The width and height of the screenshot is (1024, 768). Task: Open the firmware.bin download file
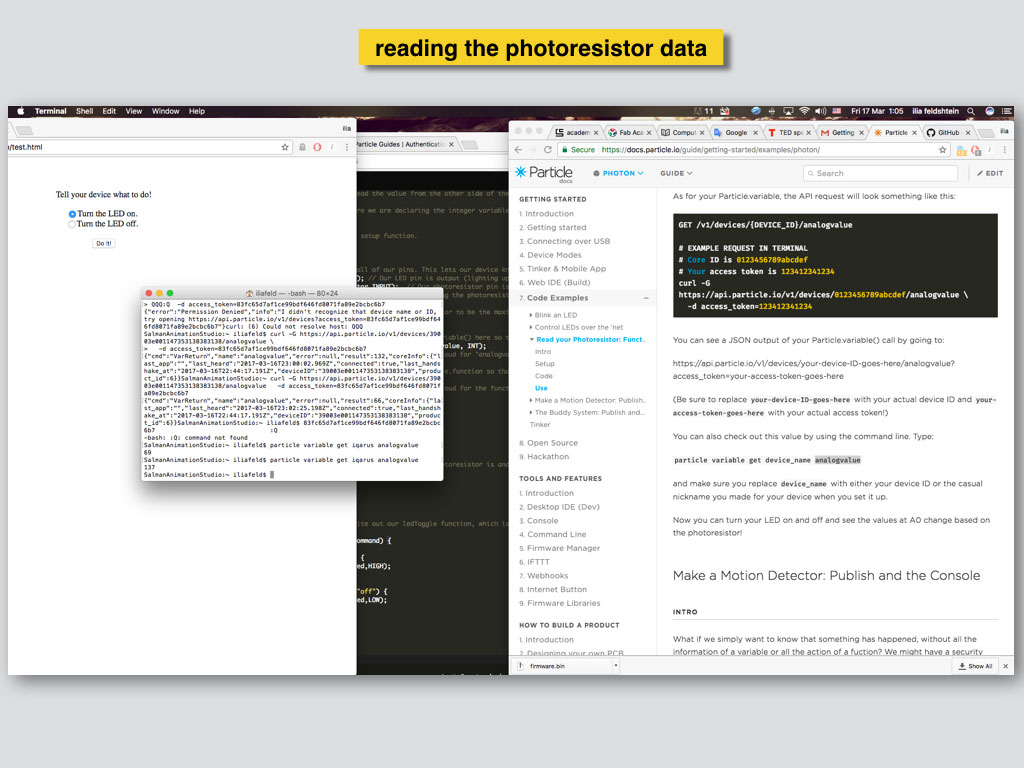(547, 666)
